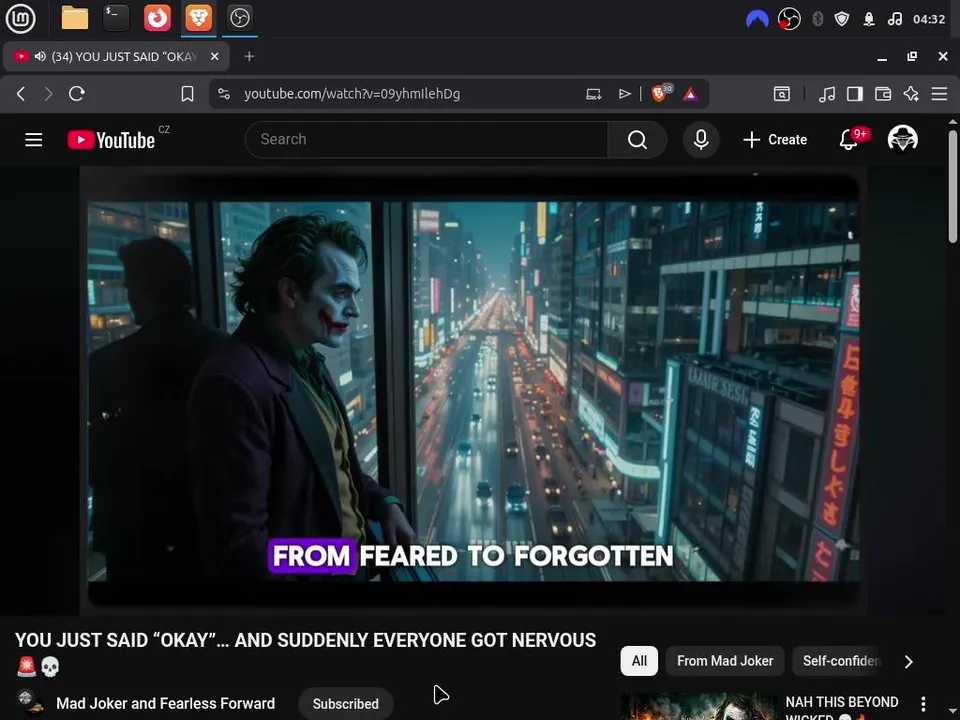Search with your voice microphone button
The height and width of the screenshot is (720, 960).
701,140
